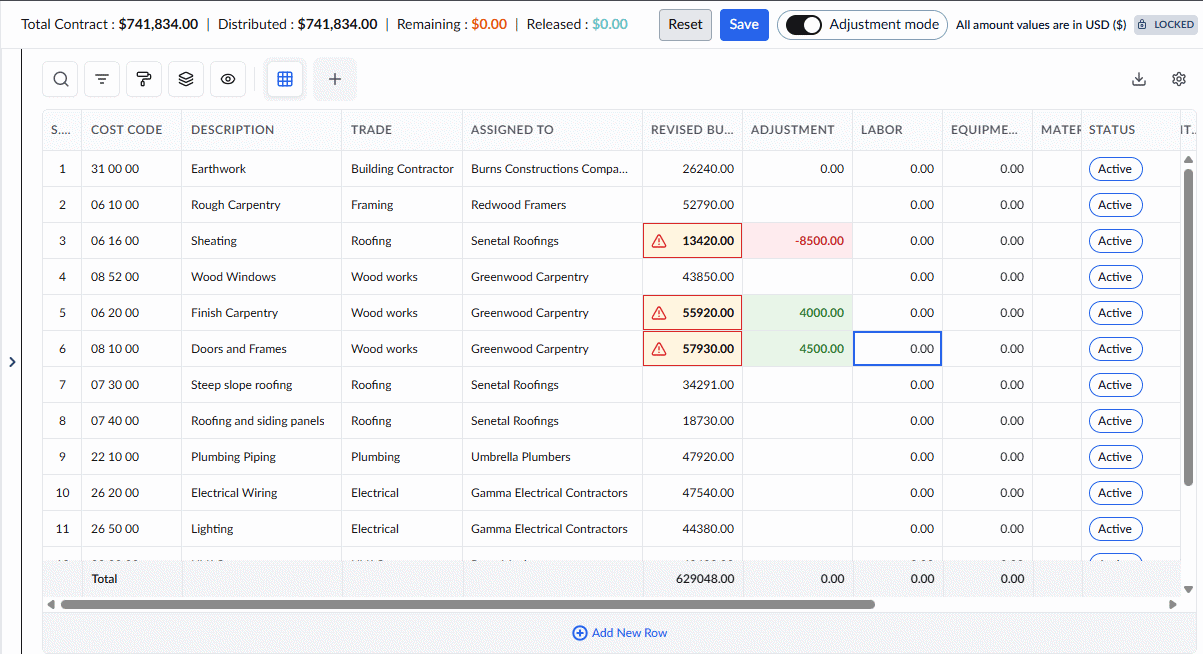The image size is (1203, 654).
Task: Click the Remaining $0.00 value
Action: [490, 24]
